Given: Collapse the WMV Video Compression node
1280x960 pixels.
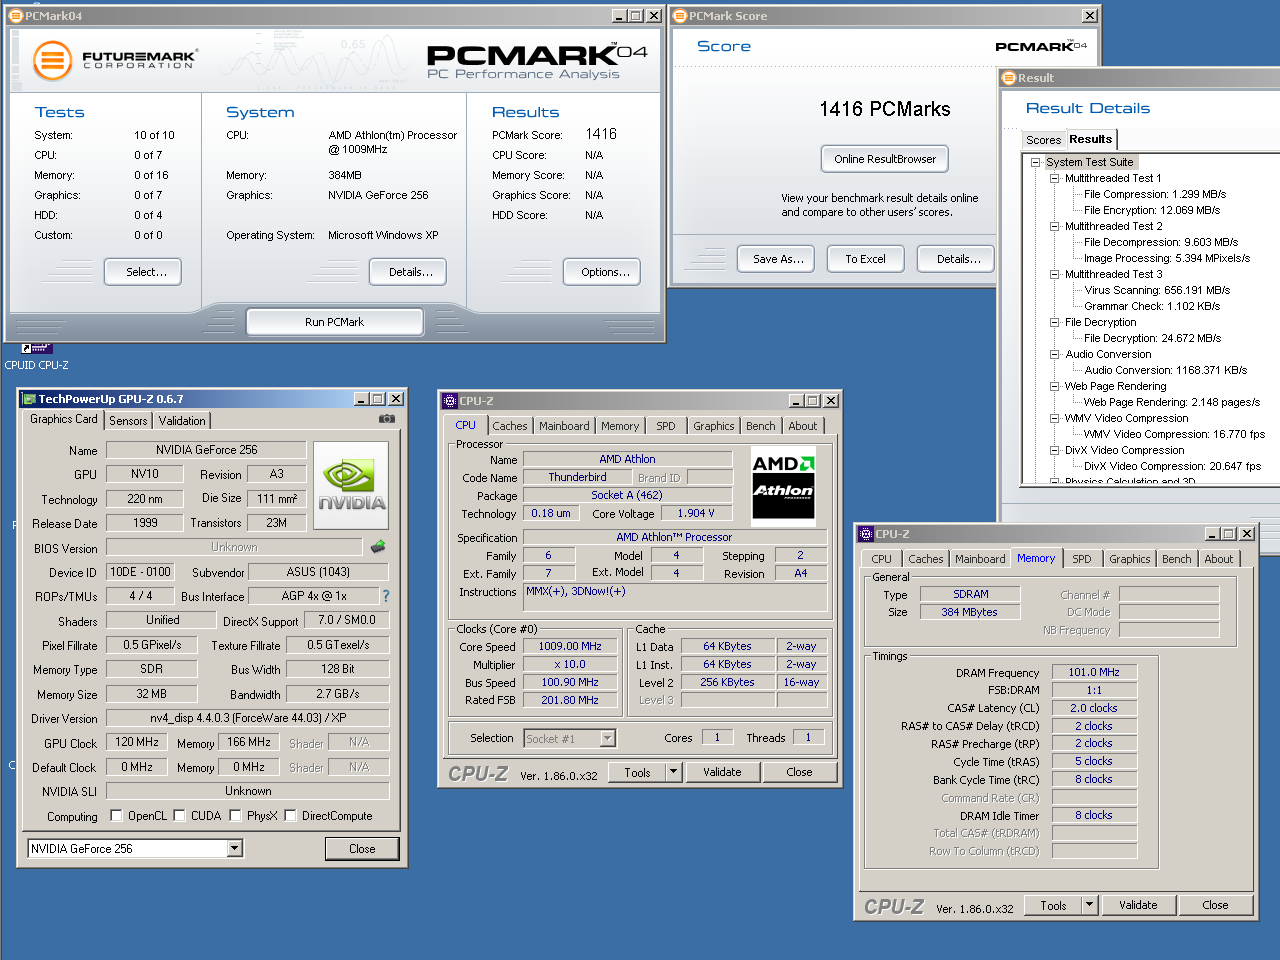Looking at the screenshot, I should point(1054,418).
